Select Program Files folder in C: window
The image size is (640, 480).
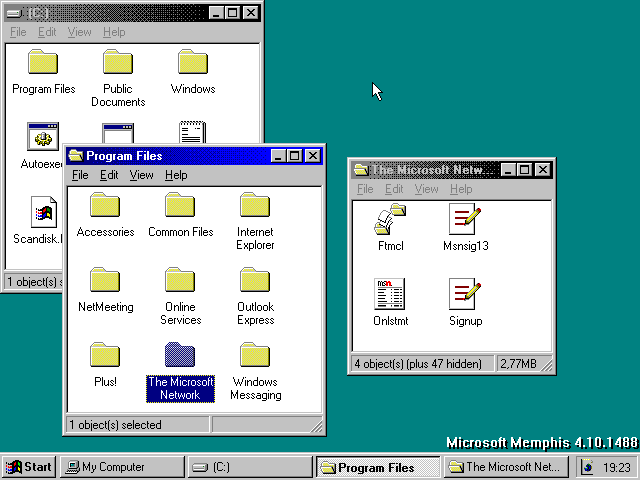(x=43, y=62)
